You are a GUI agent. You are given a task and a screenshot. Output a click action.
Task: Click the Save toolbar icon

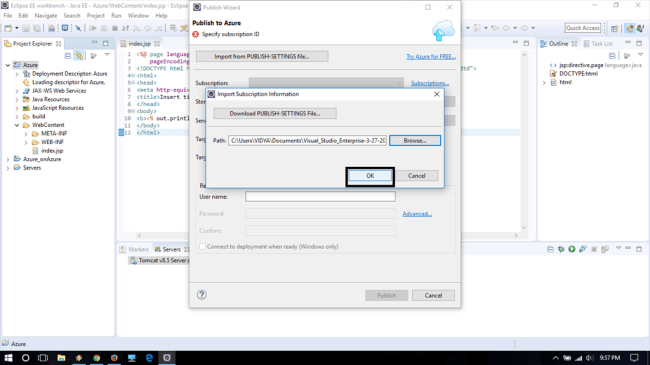[x=26, y=28]
